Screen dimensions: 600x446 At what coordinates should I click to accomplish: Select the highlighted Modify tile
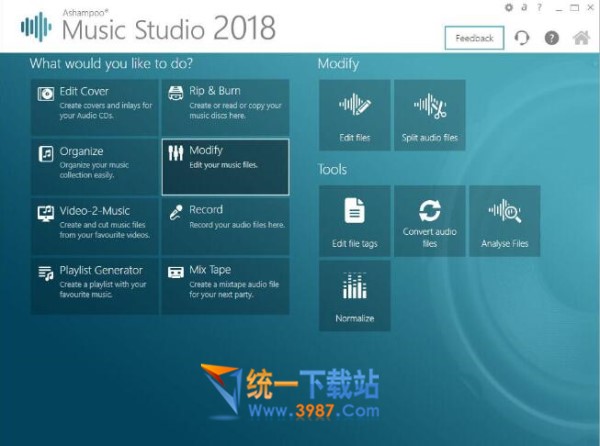coord(225,166)
